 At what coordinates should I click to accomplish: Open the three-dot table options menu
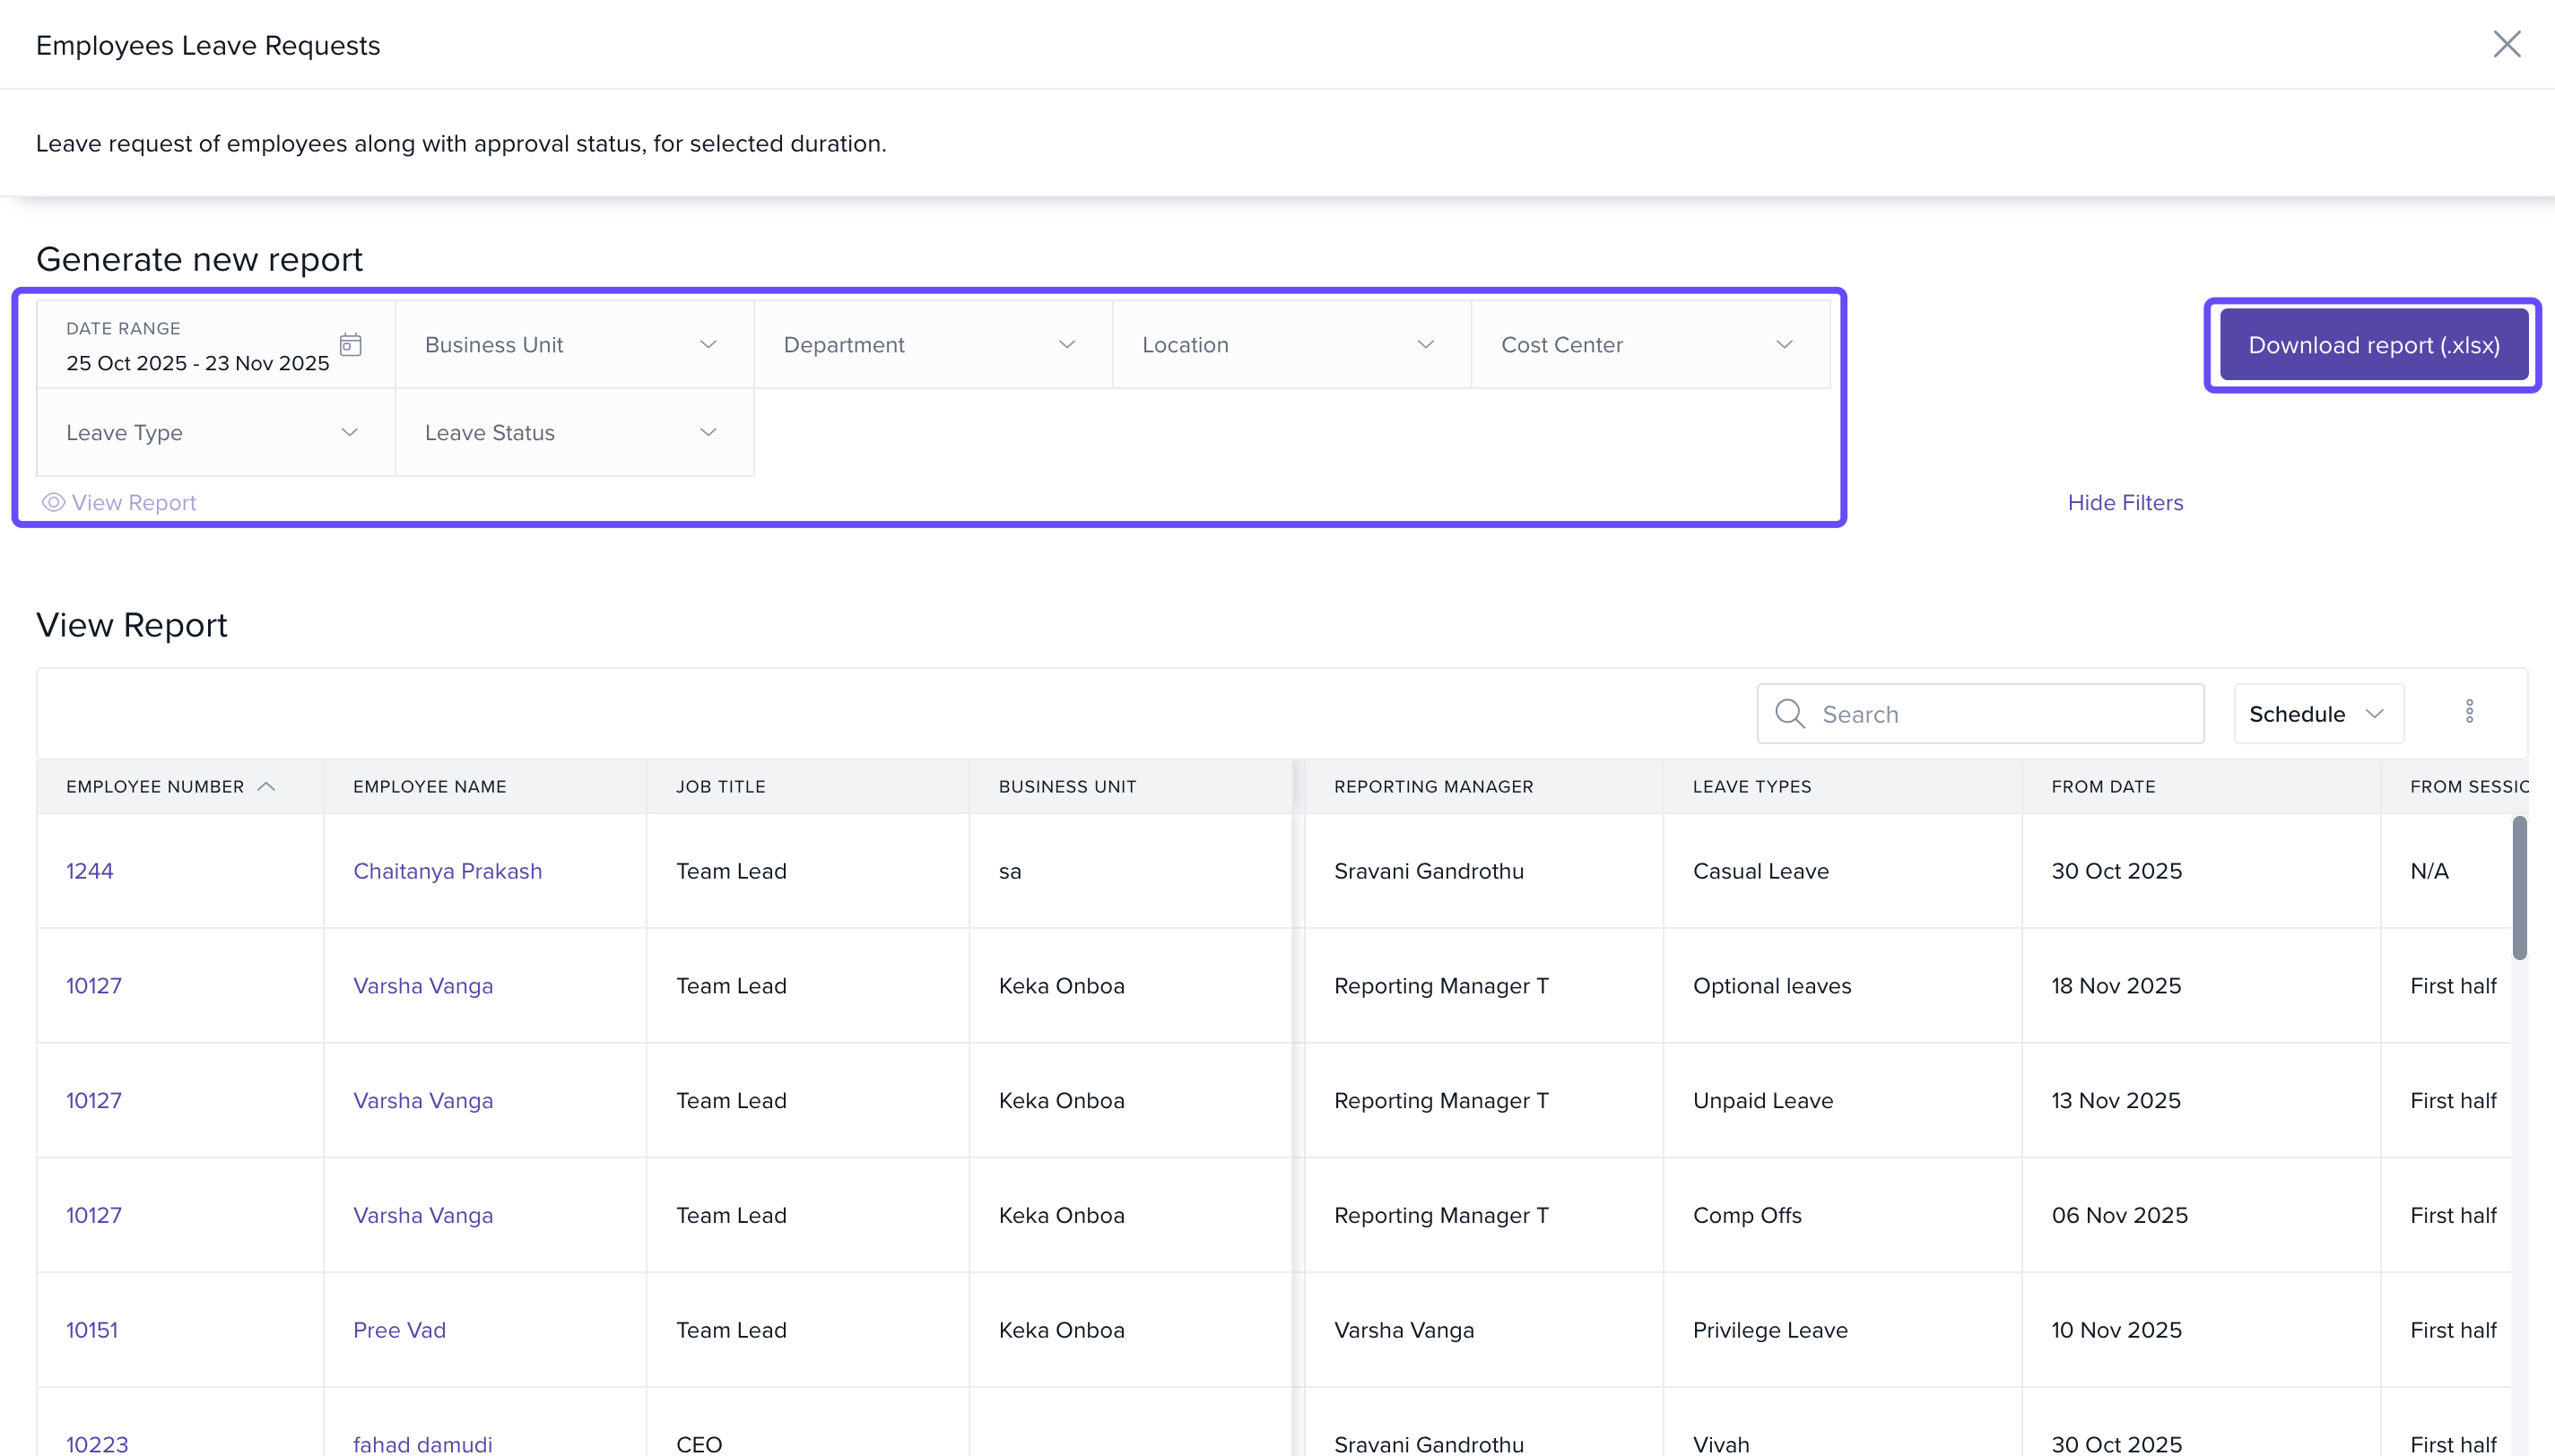tap(2469, 712)
